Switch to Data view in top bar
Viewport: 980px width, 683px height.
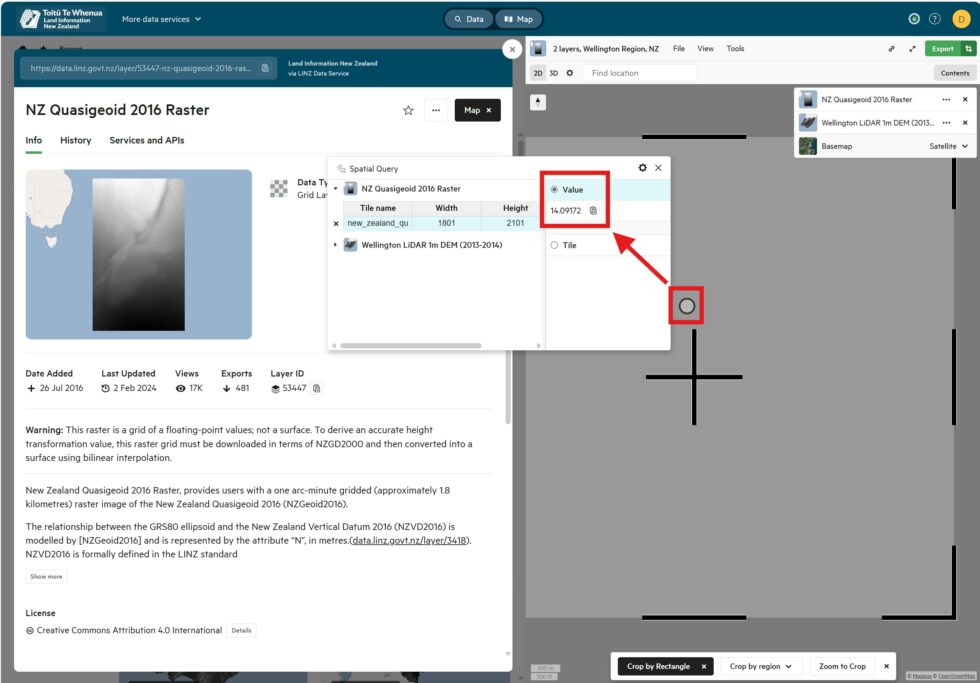pyautogui.click(x=469, y=19)
